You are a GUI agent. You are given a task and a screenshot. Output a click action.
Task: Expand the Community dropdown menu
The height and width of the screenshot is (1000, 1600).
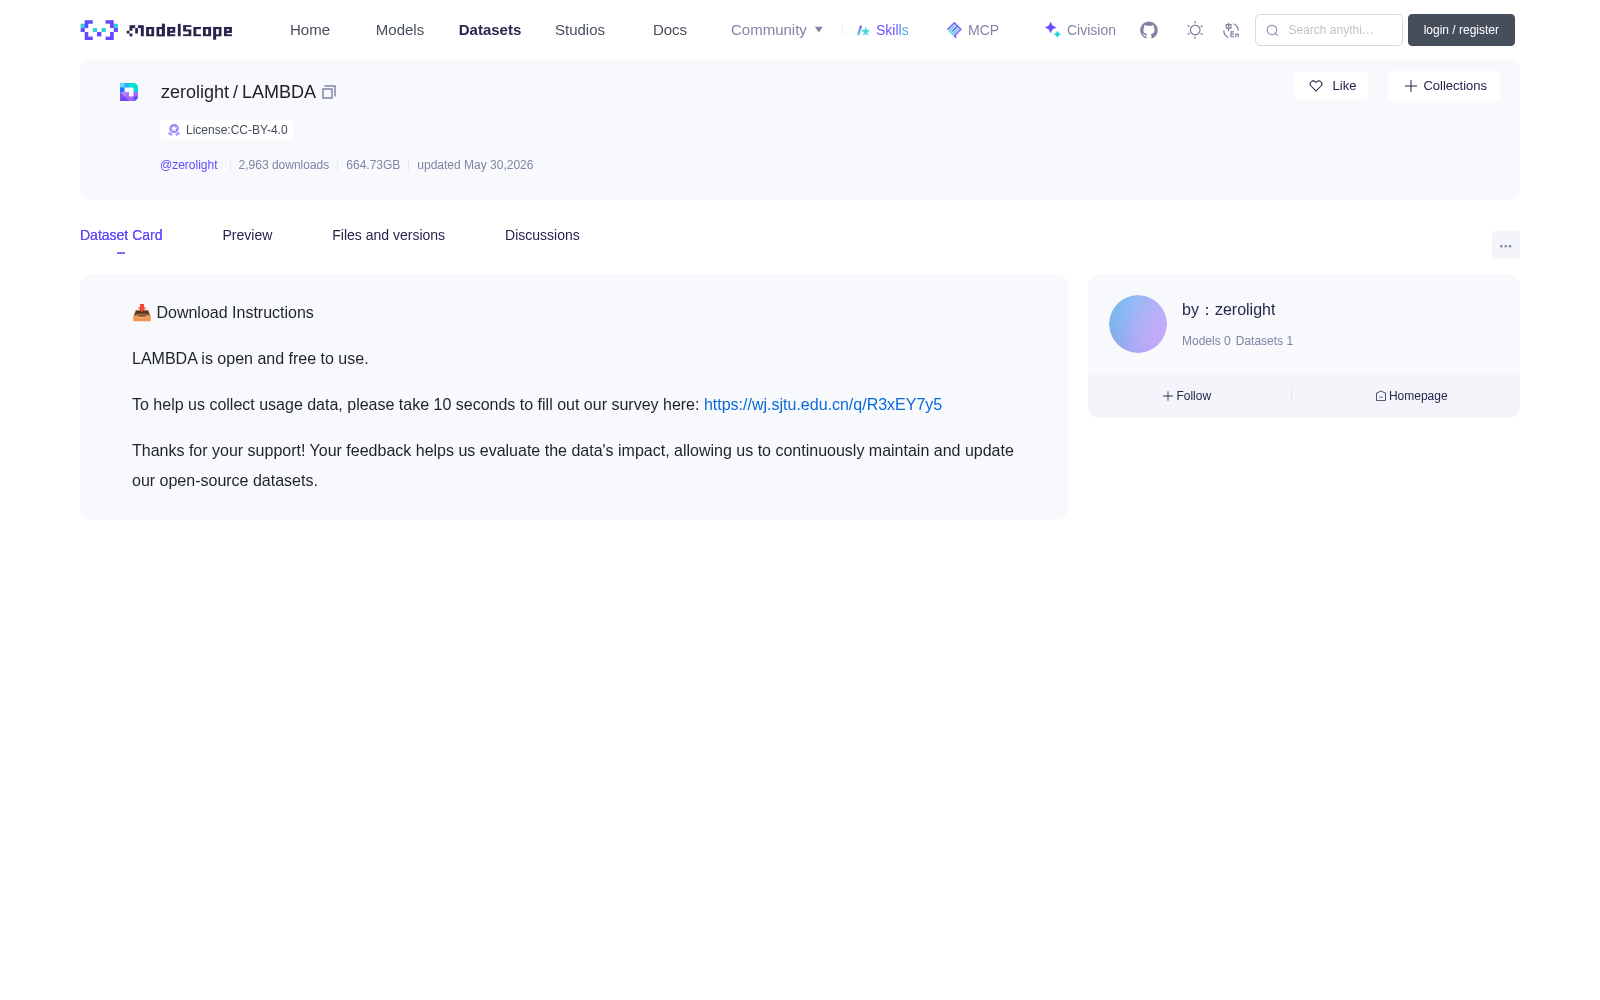coord(777,30)
